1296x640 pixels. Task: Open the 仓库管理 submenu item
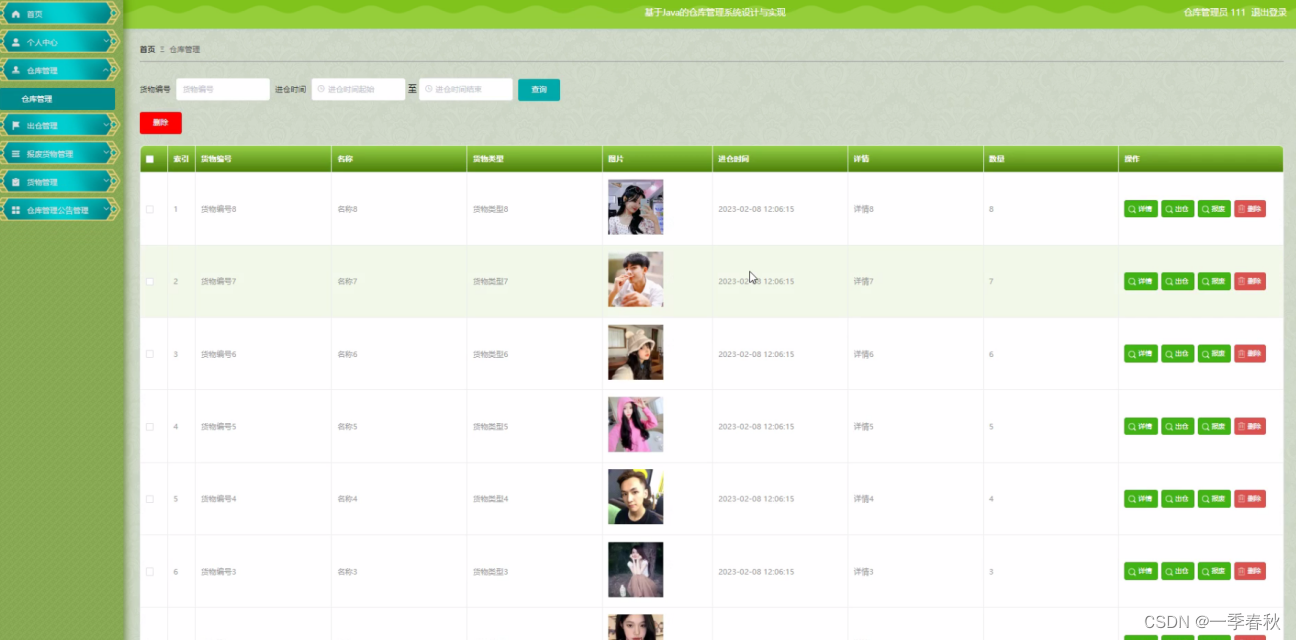[58, 99]
